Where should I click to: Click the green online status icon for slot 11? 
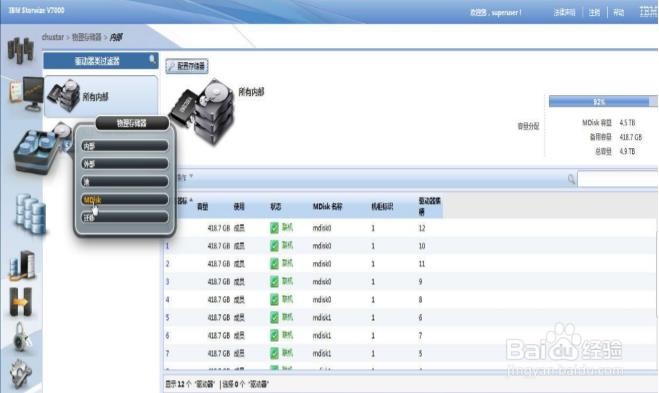(x=274, y=264)
